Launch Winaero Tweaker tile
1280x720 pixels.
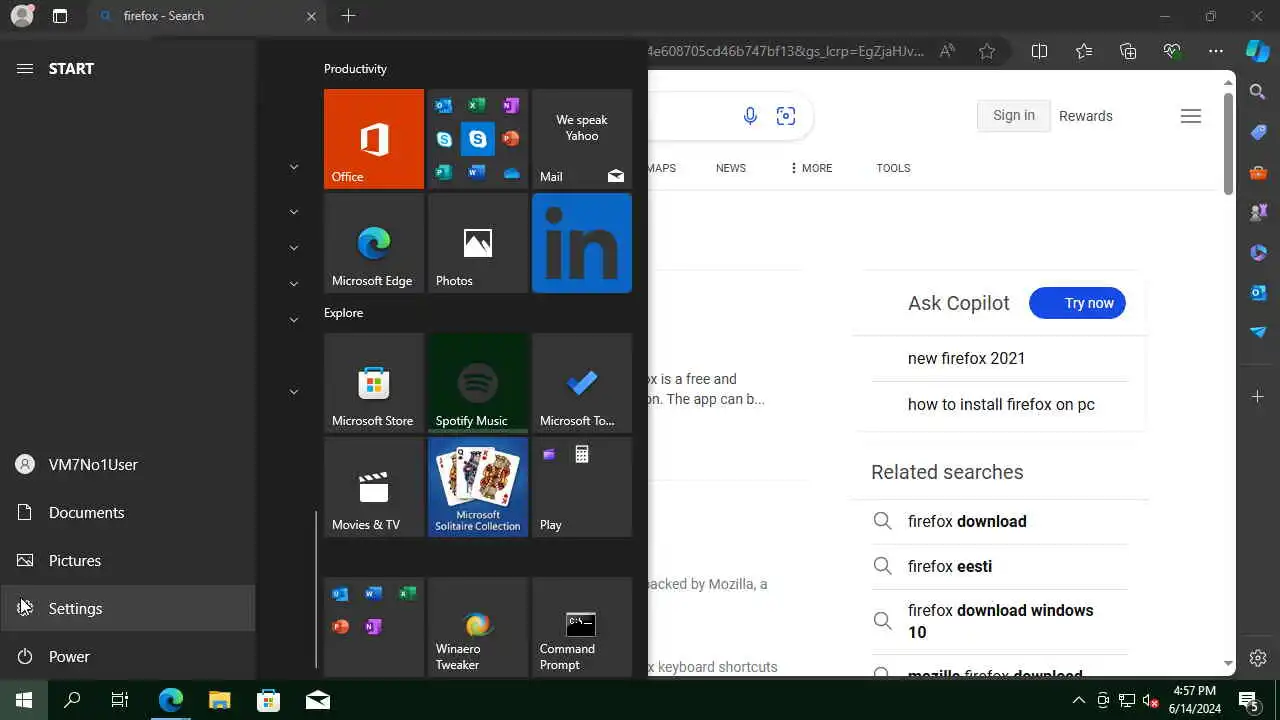[x=478, y=627]
